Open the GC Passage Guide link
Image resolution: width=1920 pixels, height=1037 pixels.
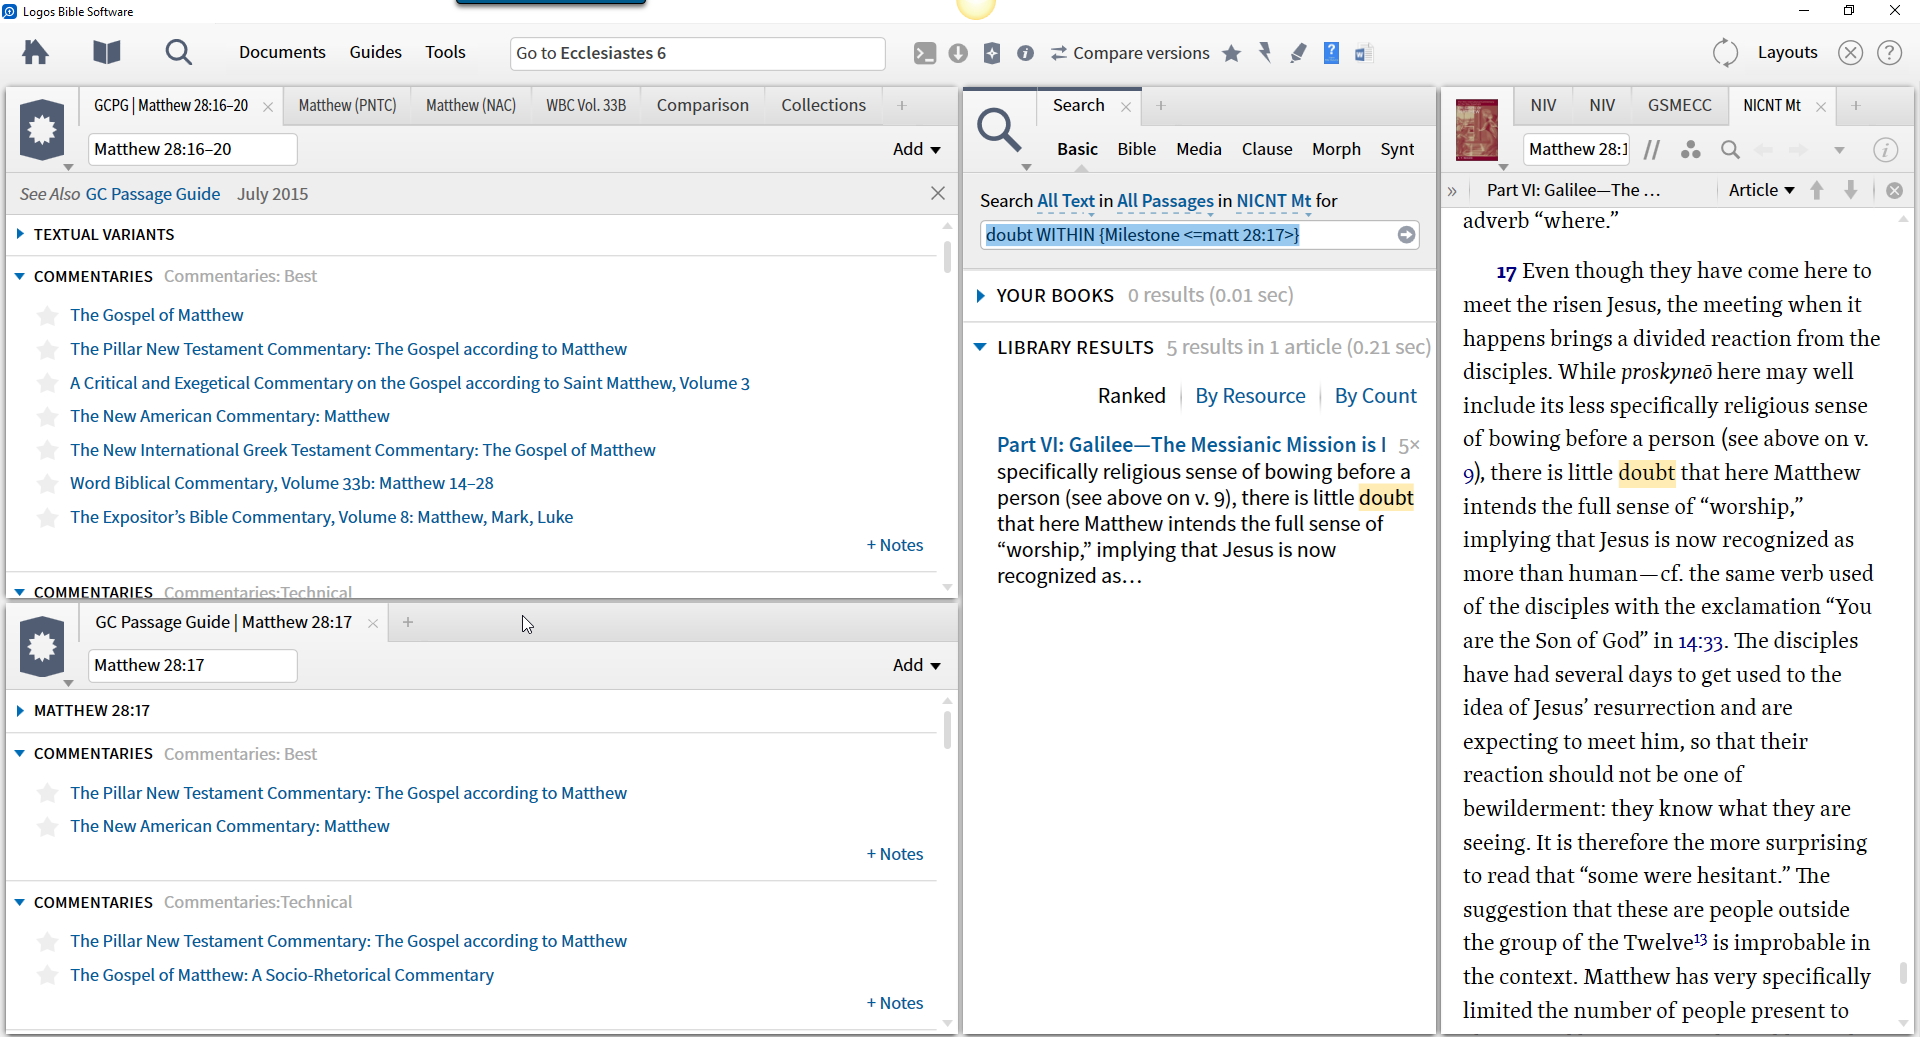click(153, 194)
